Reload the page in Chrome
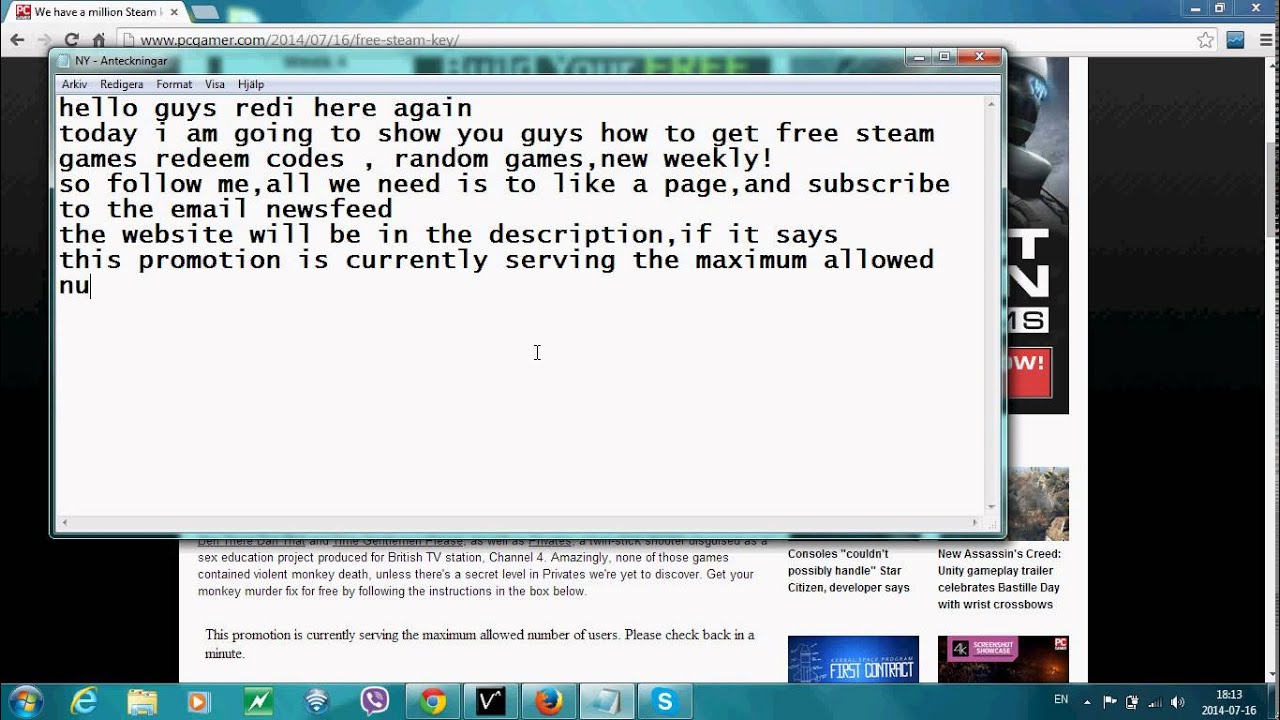The height and width of the screenshot is (720, 1280). click(x=72, y=40)
